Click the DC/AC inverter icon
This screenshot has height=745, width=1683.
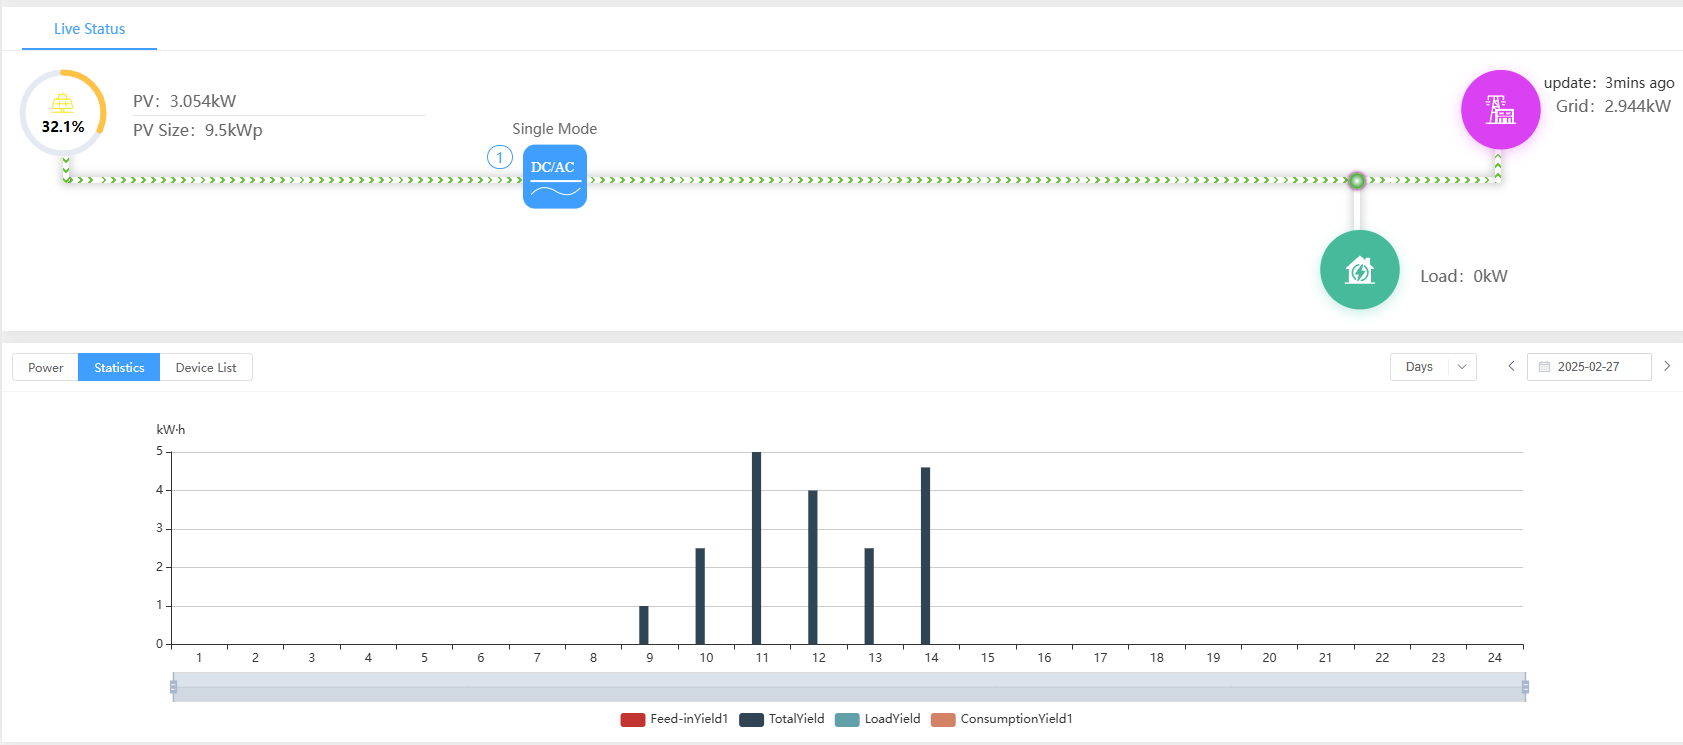[x=554, y=176]
